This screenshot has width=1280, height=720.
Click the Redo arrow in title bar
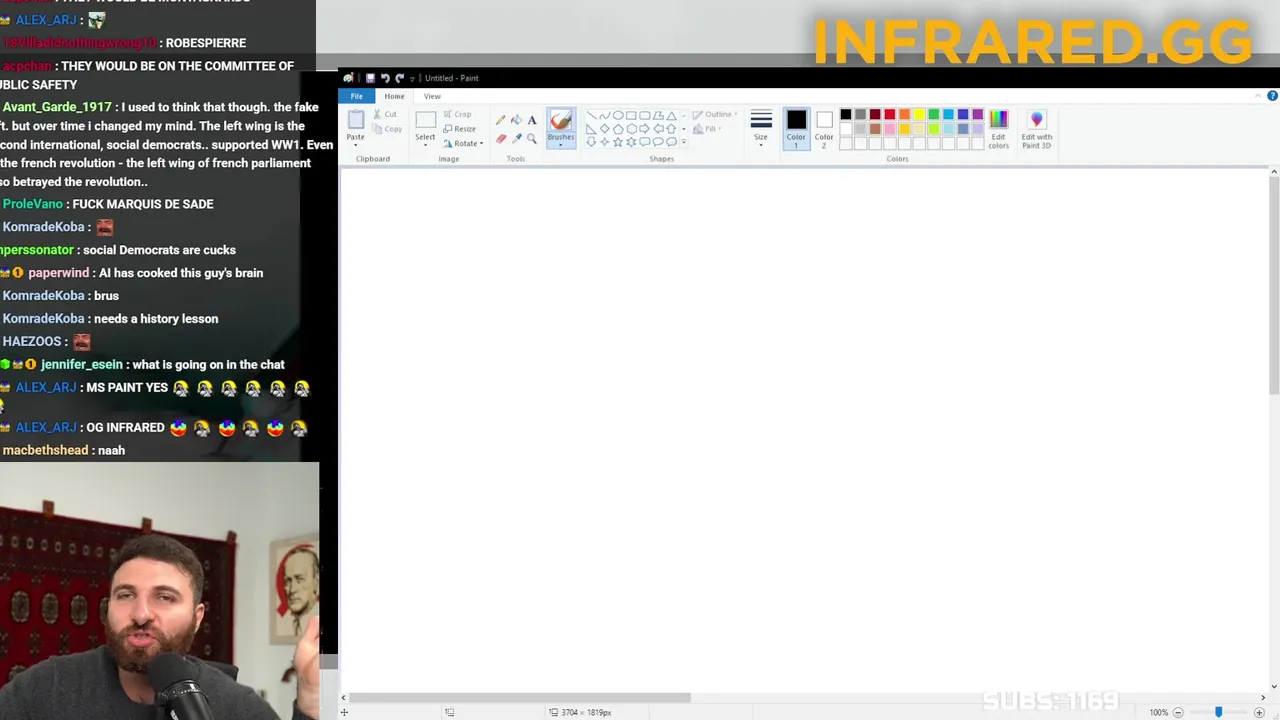(399, 78)
